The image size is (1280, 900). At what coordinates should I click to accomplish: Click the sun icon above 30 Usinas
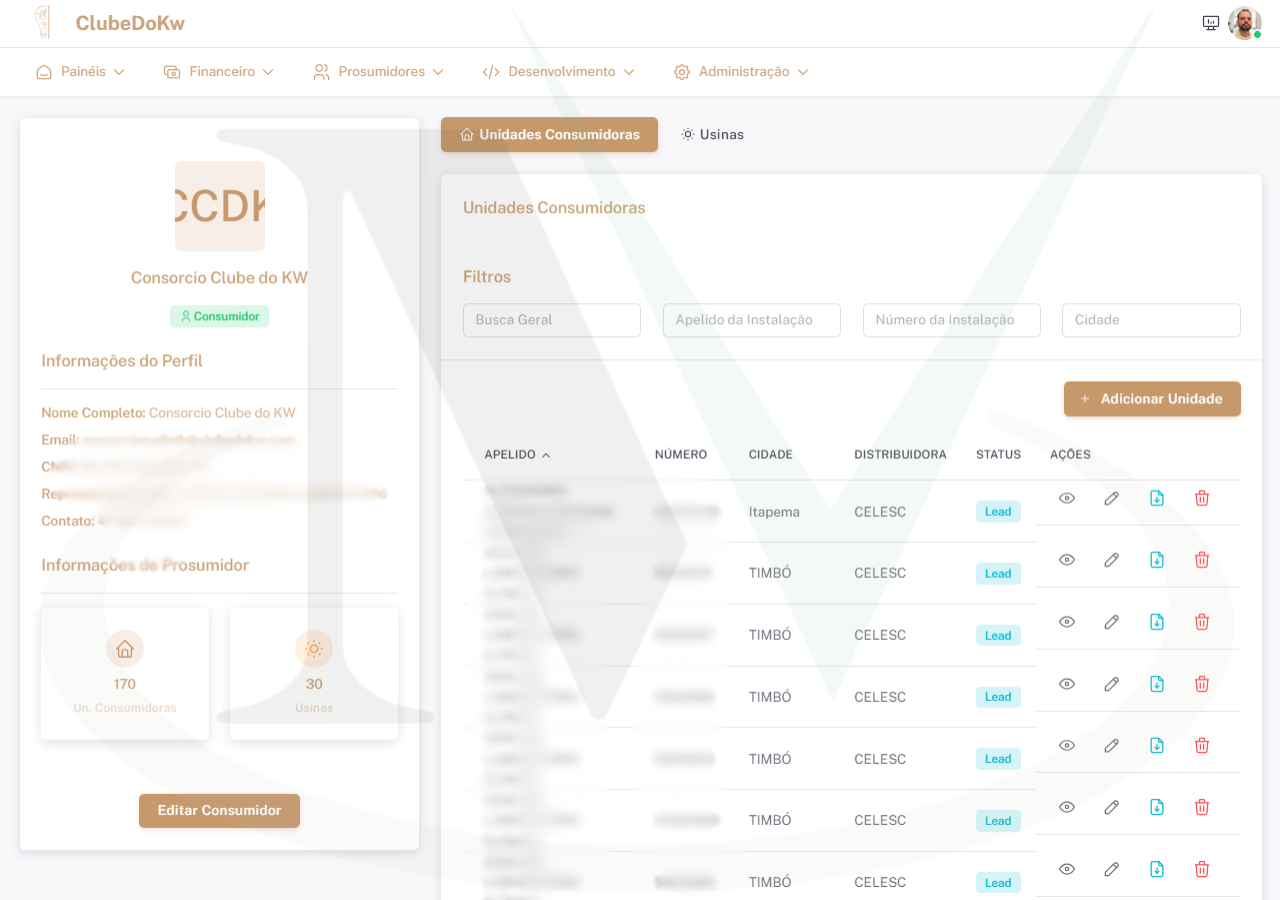pos(314,649)
